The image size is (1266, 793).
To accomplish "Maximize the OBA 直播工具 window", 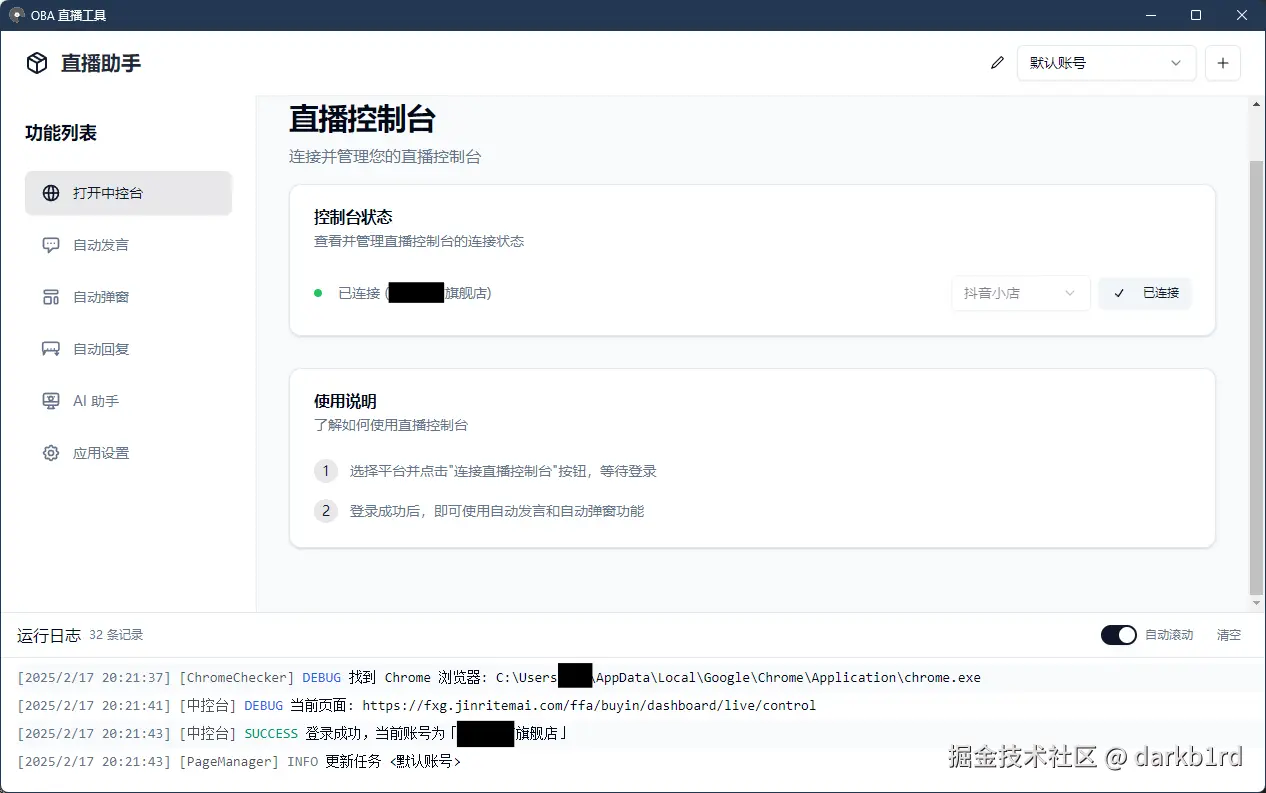I will [x=1196, y=15].
